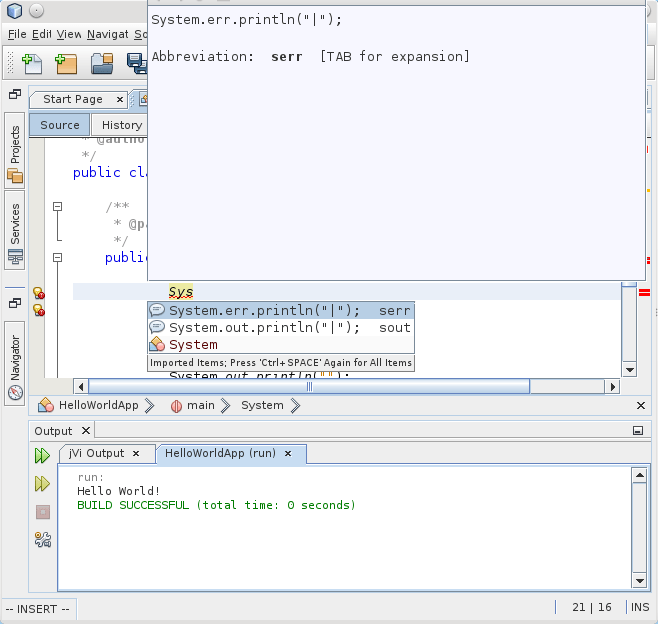
Task: Expand main breadcrumb arrow
Action: click(x=225, y=406)
